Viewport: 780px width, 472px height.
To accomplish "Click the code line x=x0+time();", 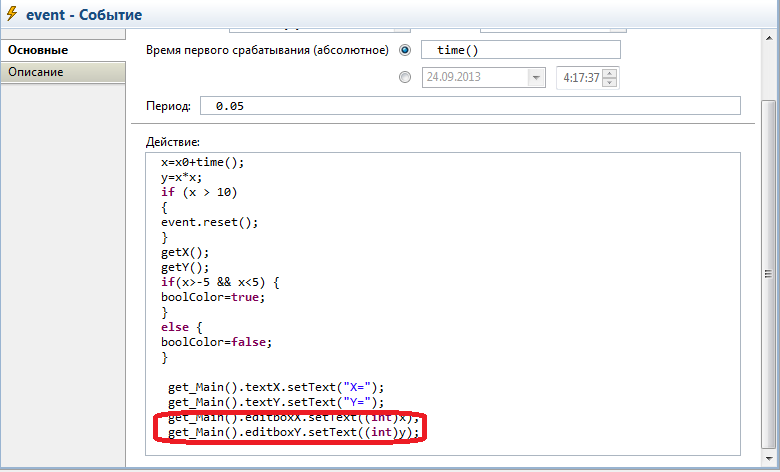I will (x=202, y=163).
